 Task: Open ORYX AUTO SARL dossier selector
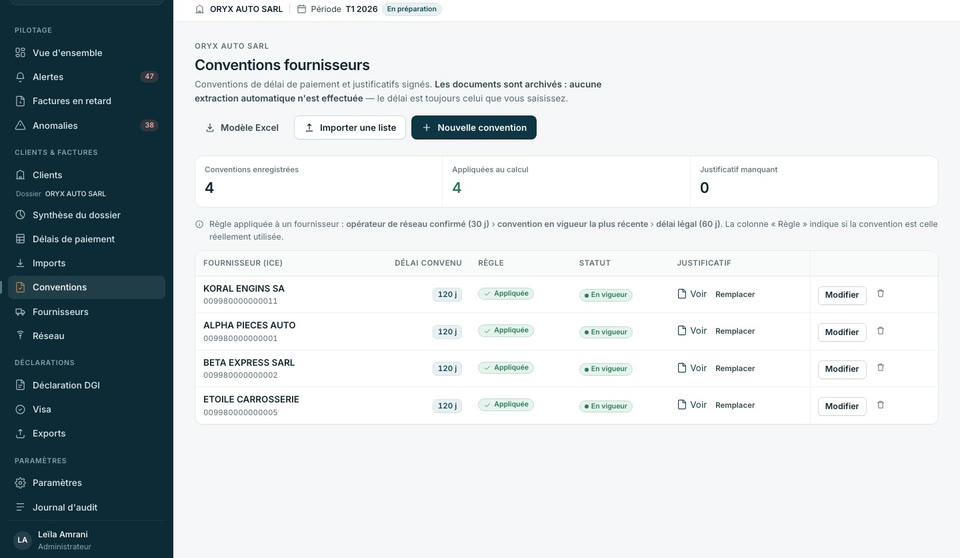(239, 9)
